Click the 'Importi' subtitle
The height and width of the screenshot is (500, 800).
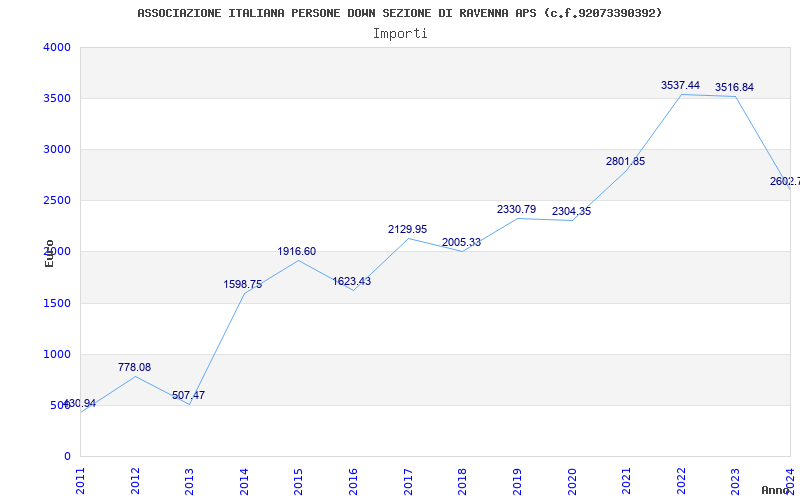(400, 34)
